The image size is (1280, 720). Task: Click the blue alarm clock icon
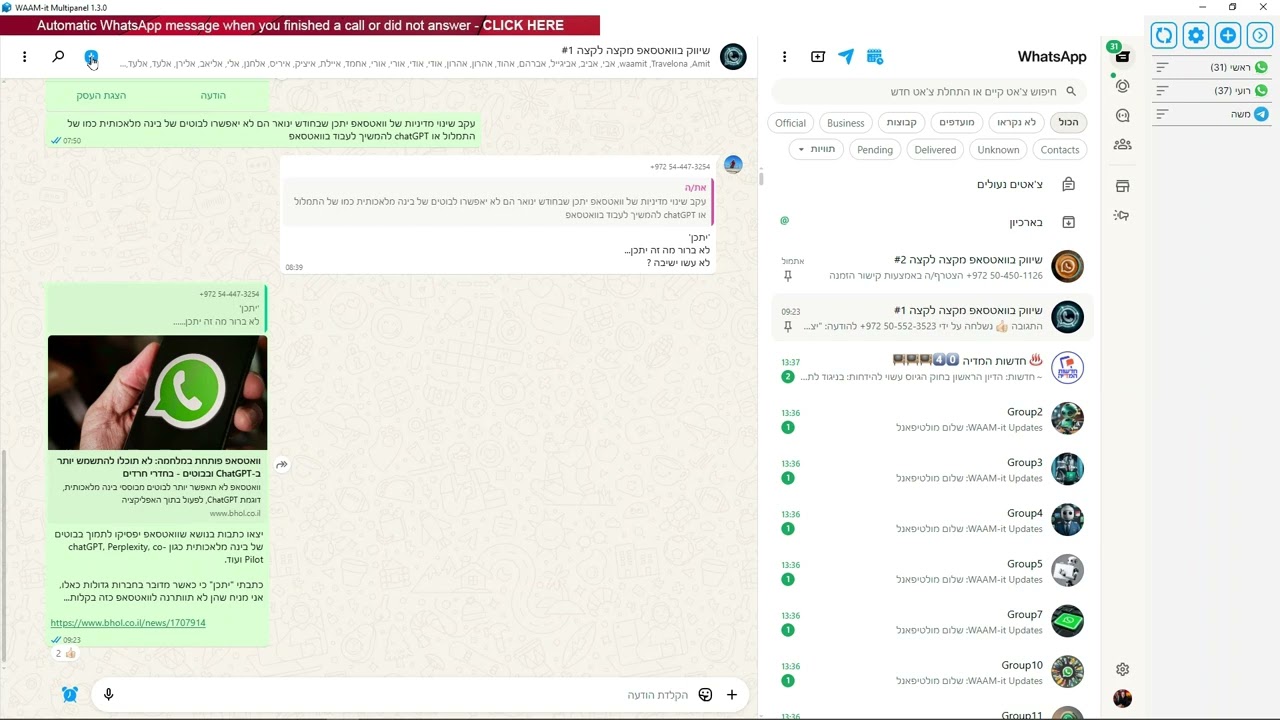[x=70, y=694]
